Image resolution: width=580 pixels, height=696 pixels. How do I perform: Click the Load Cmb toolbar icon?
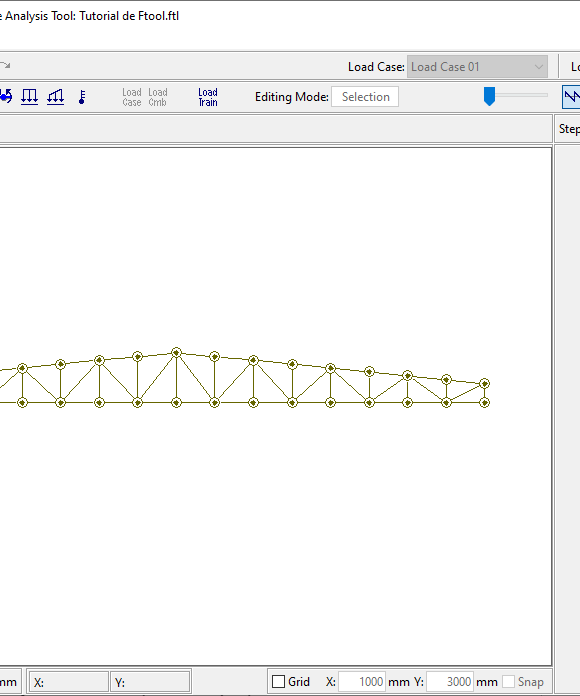tap(158, 97)
